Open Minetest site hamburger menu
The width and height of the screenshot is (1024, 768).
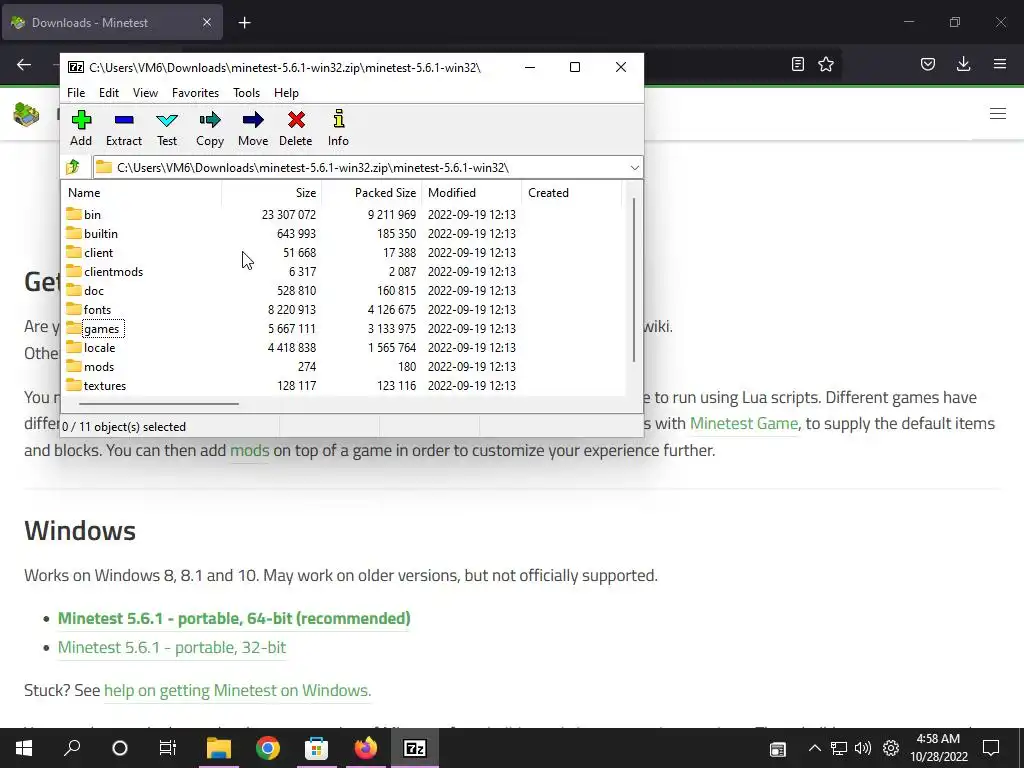pos(998,114)
